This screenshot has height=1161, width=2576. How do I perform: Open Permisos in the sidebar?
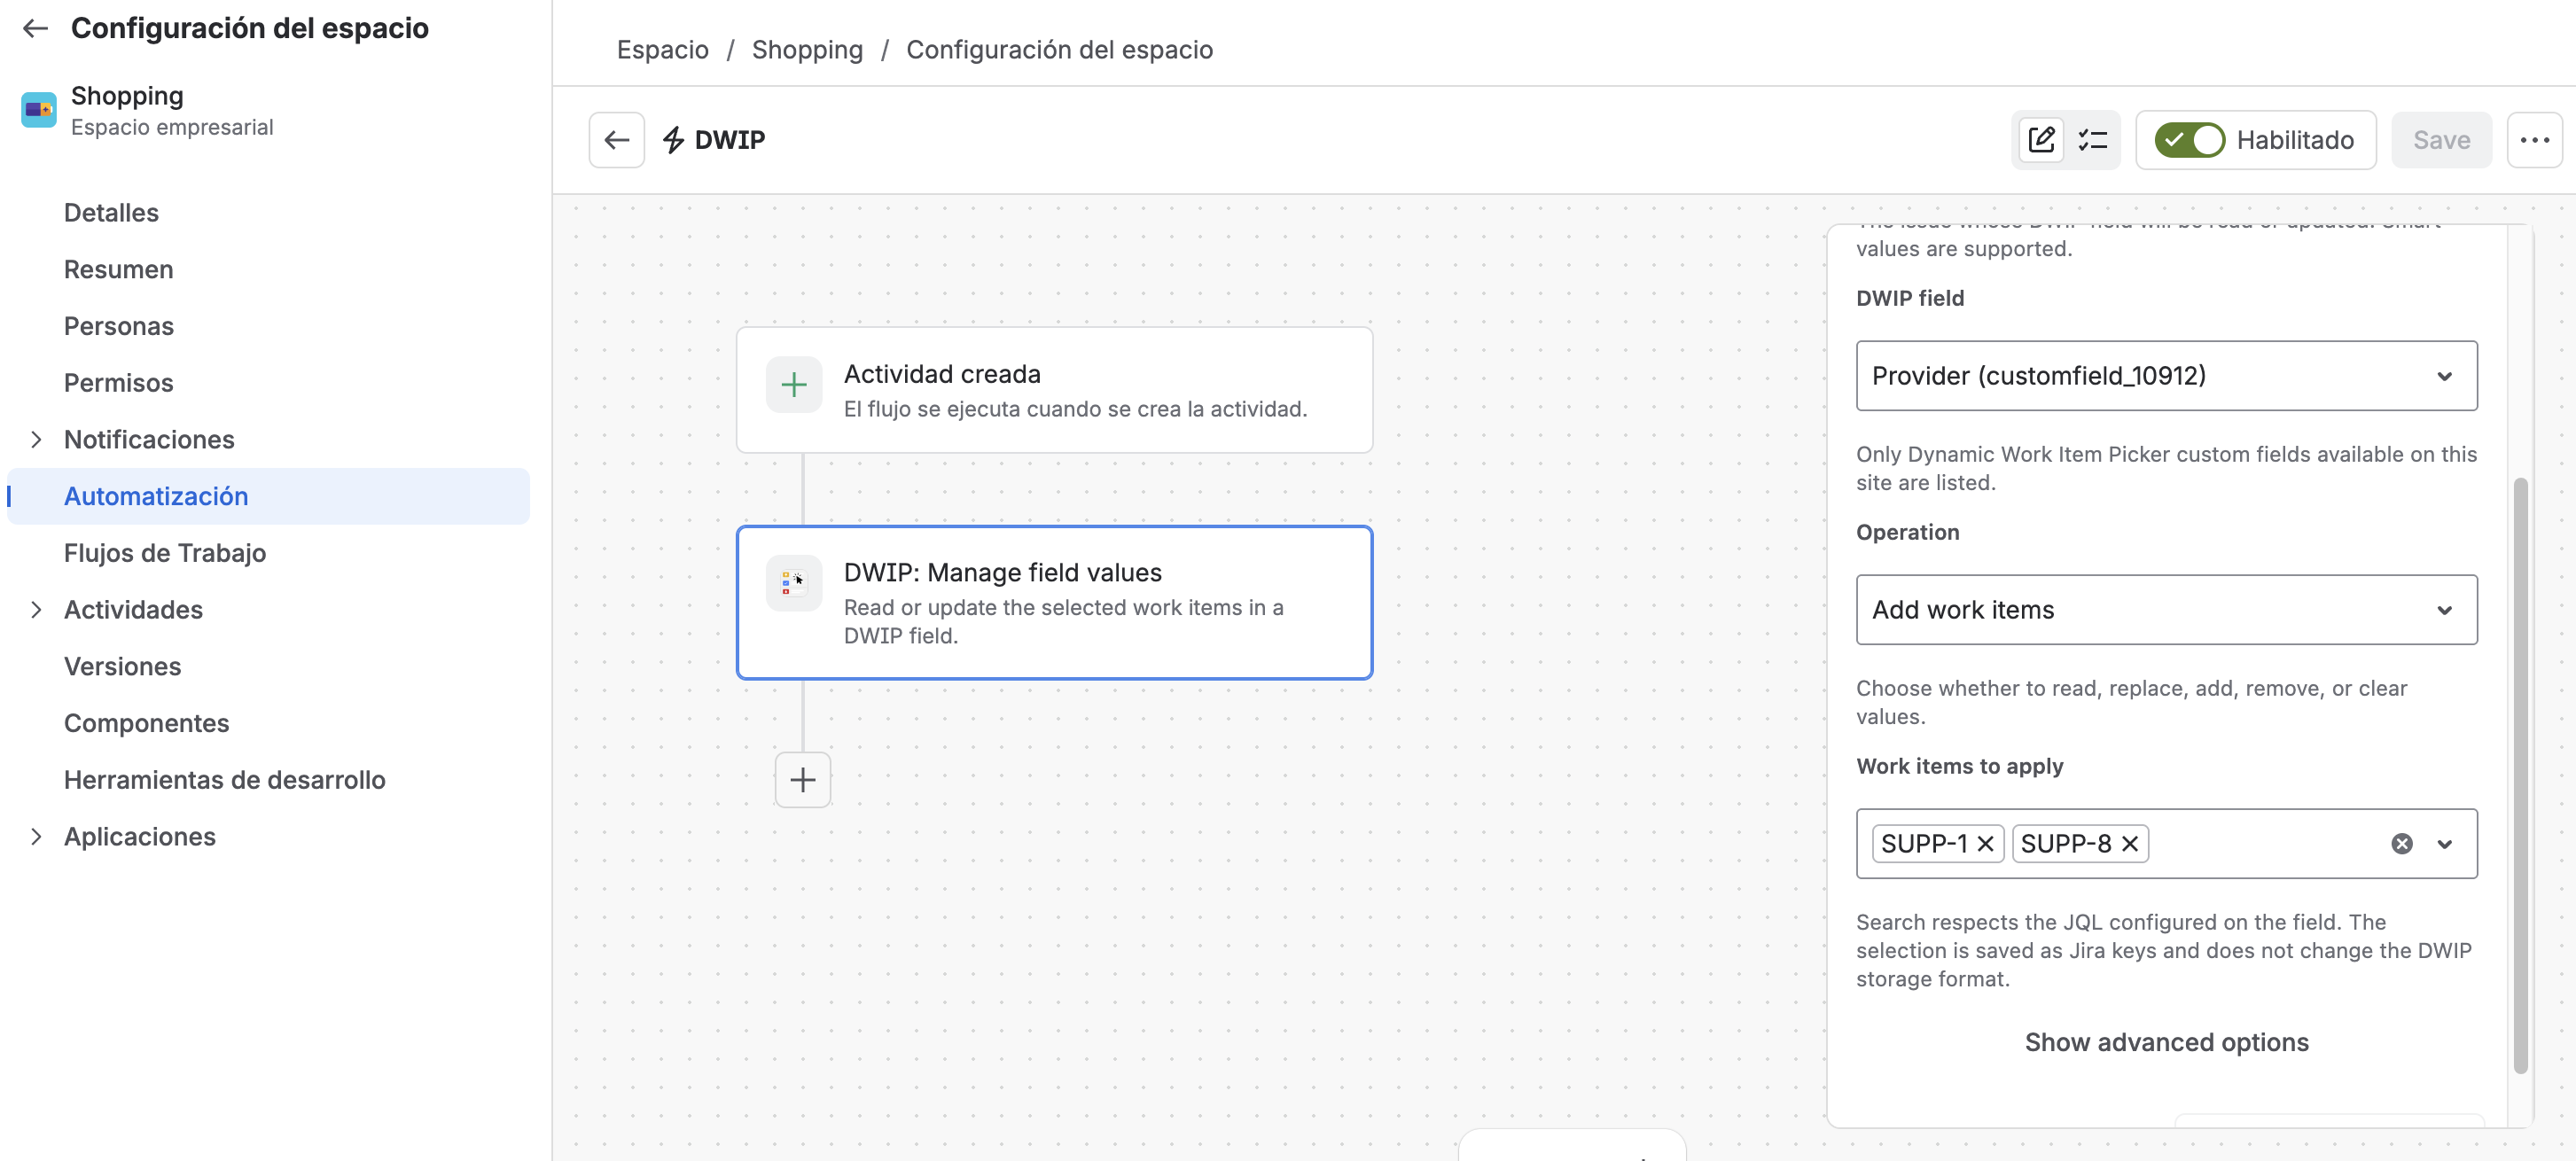click(118, 383)
